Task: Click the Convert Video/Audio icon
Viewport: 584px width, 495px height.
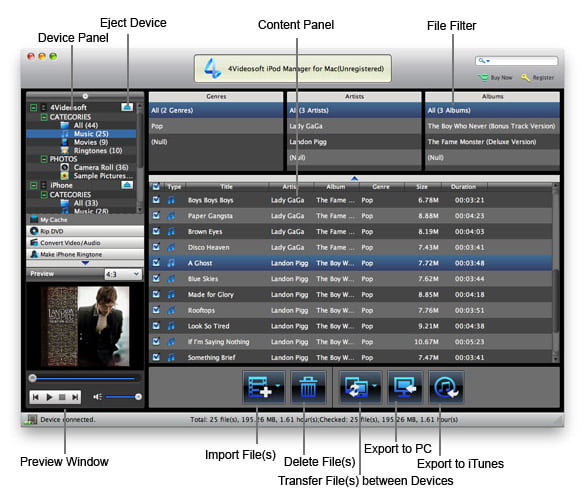Action: [x=34, y=242]
